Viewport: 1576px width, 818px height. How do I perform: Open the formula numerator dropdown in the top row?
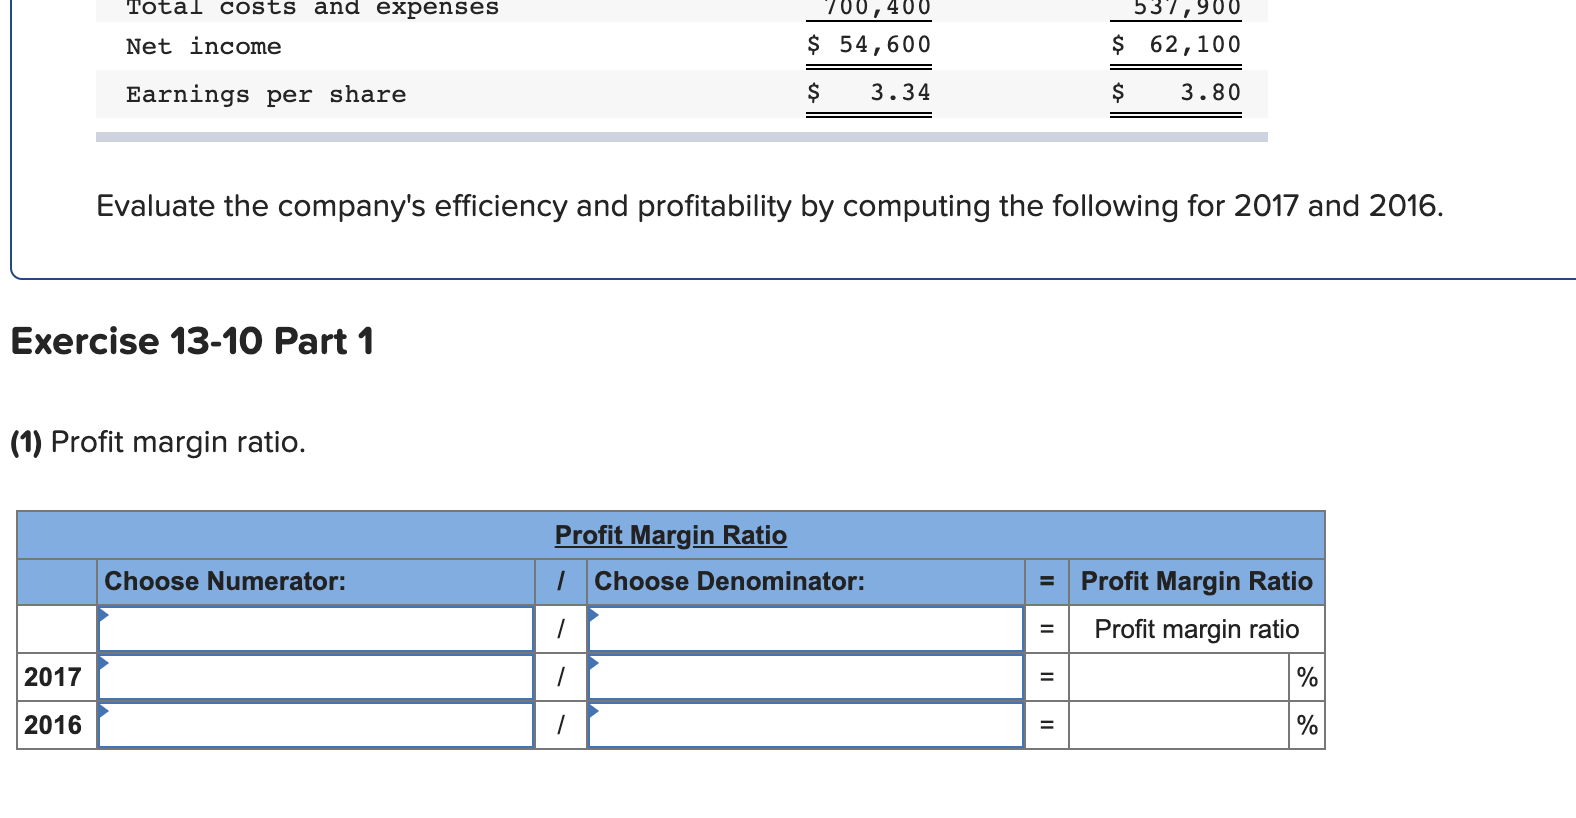(316, 629)
